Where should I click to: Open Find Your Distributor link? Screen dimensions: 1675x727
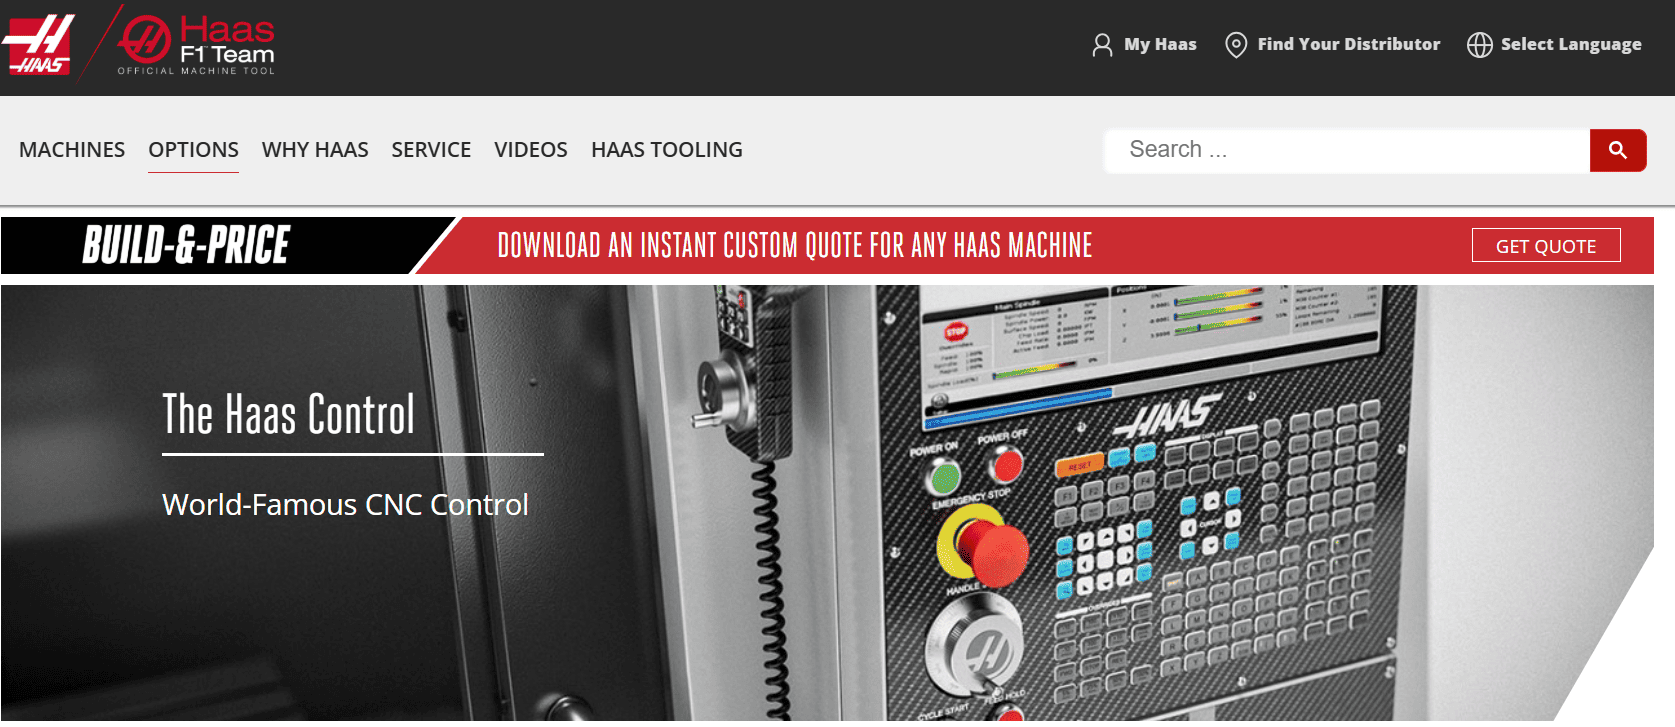click(x=1348, y=44)
